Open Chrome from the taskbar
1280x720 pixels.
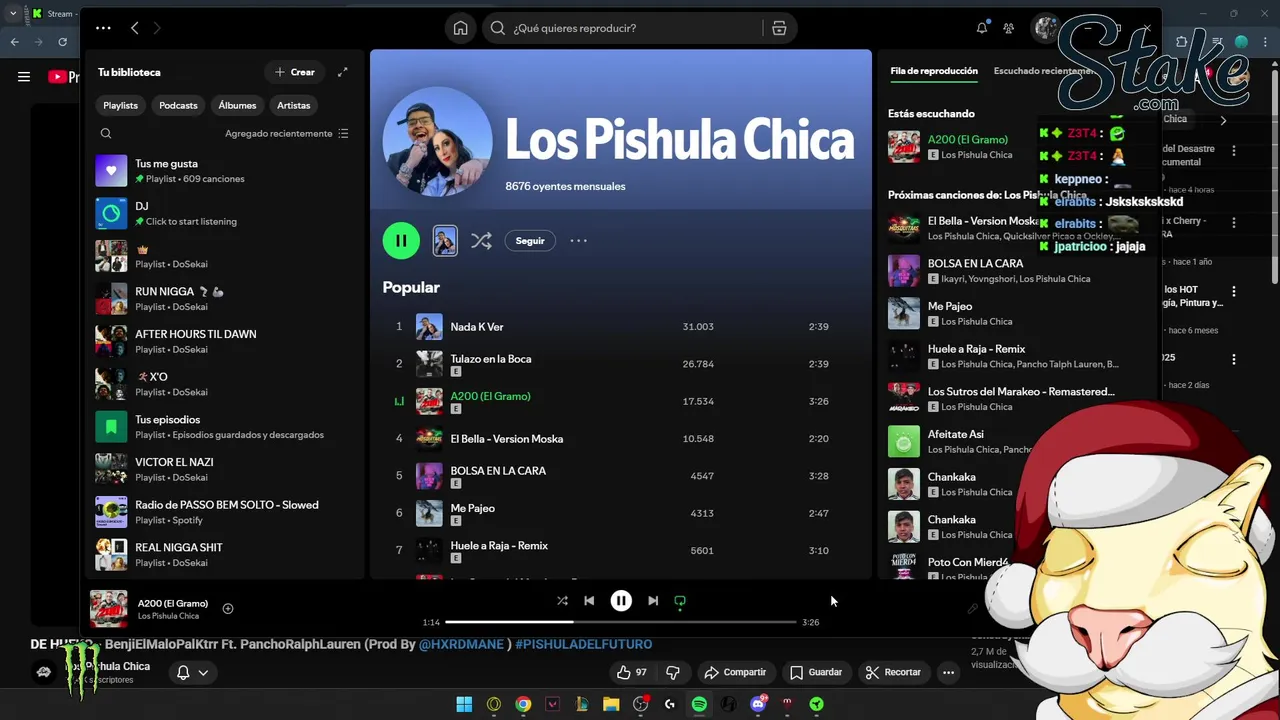coord(523,704)
